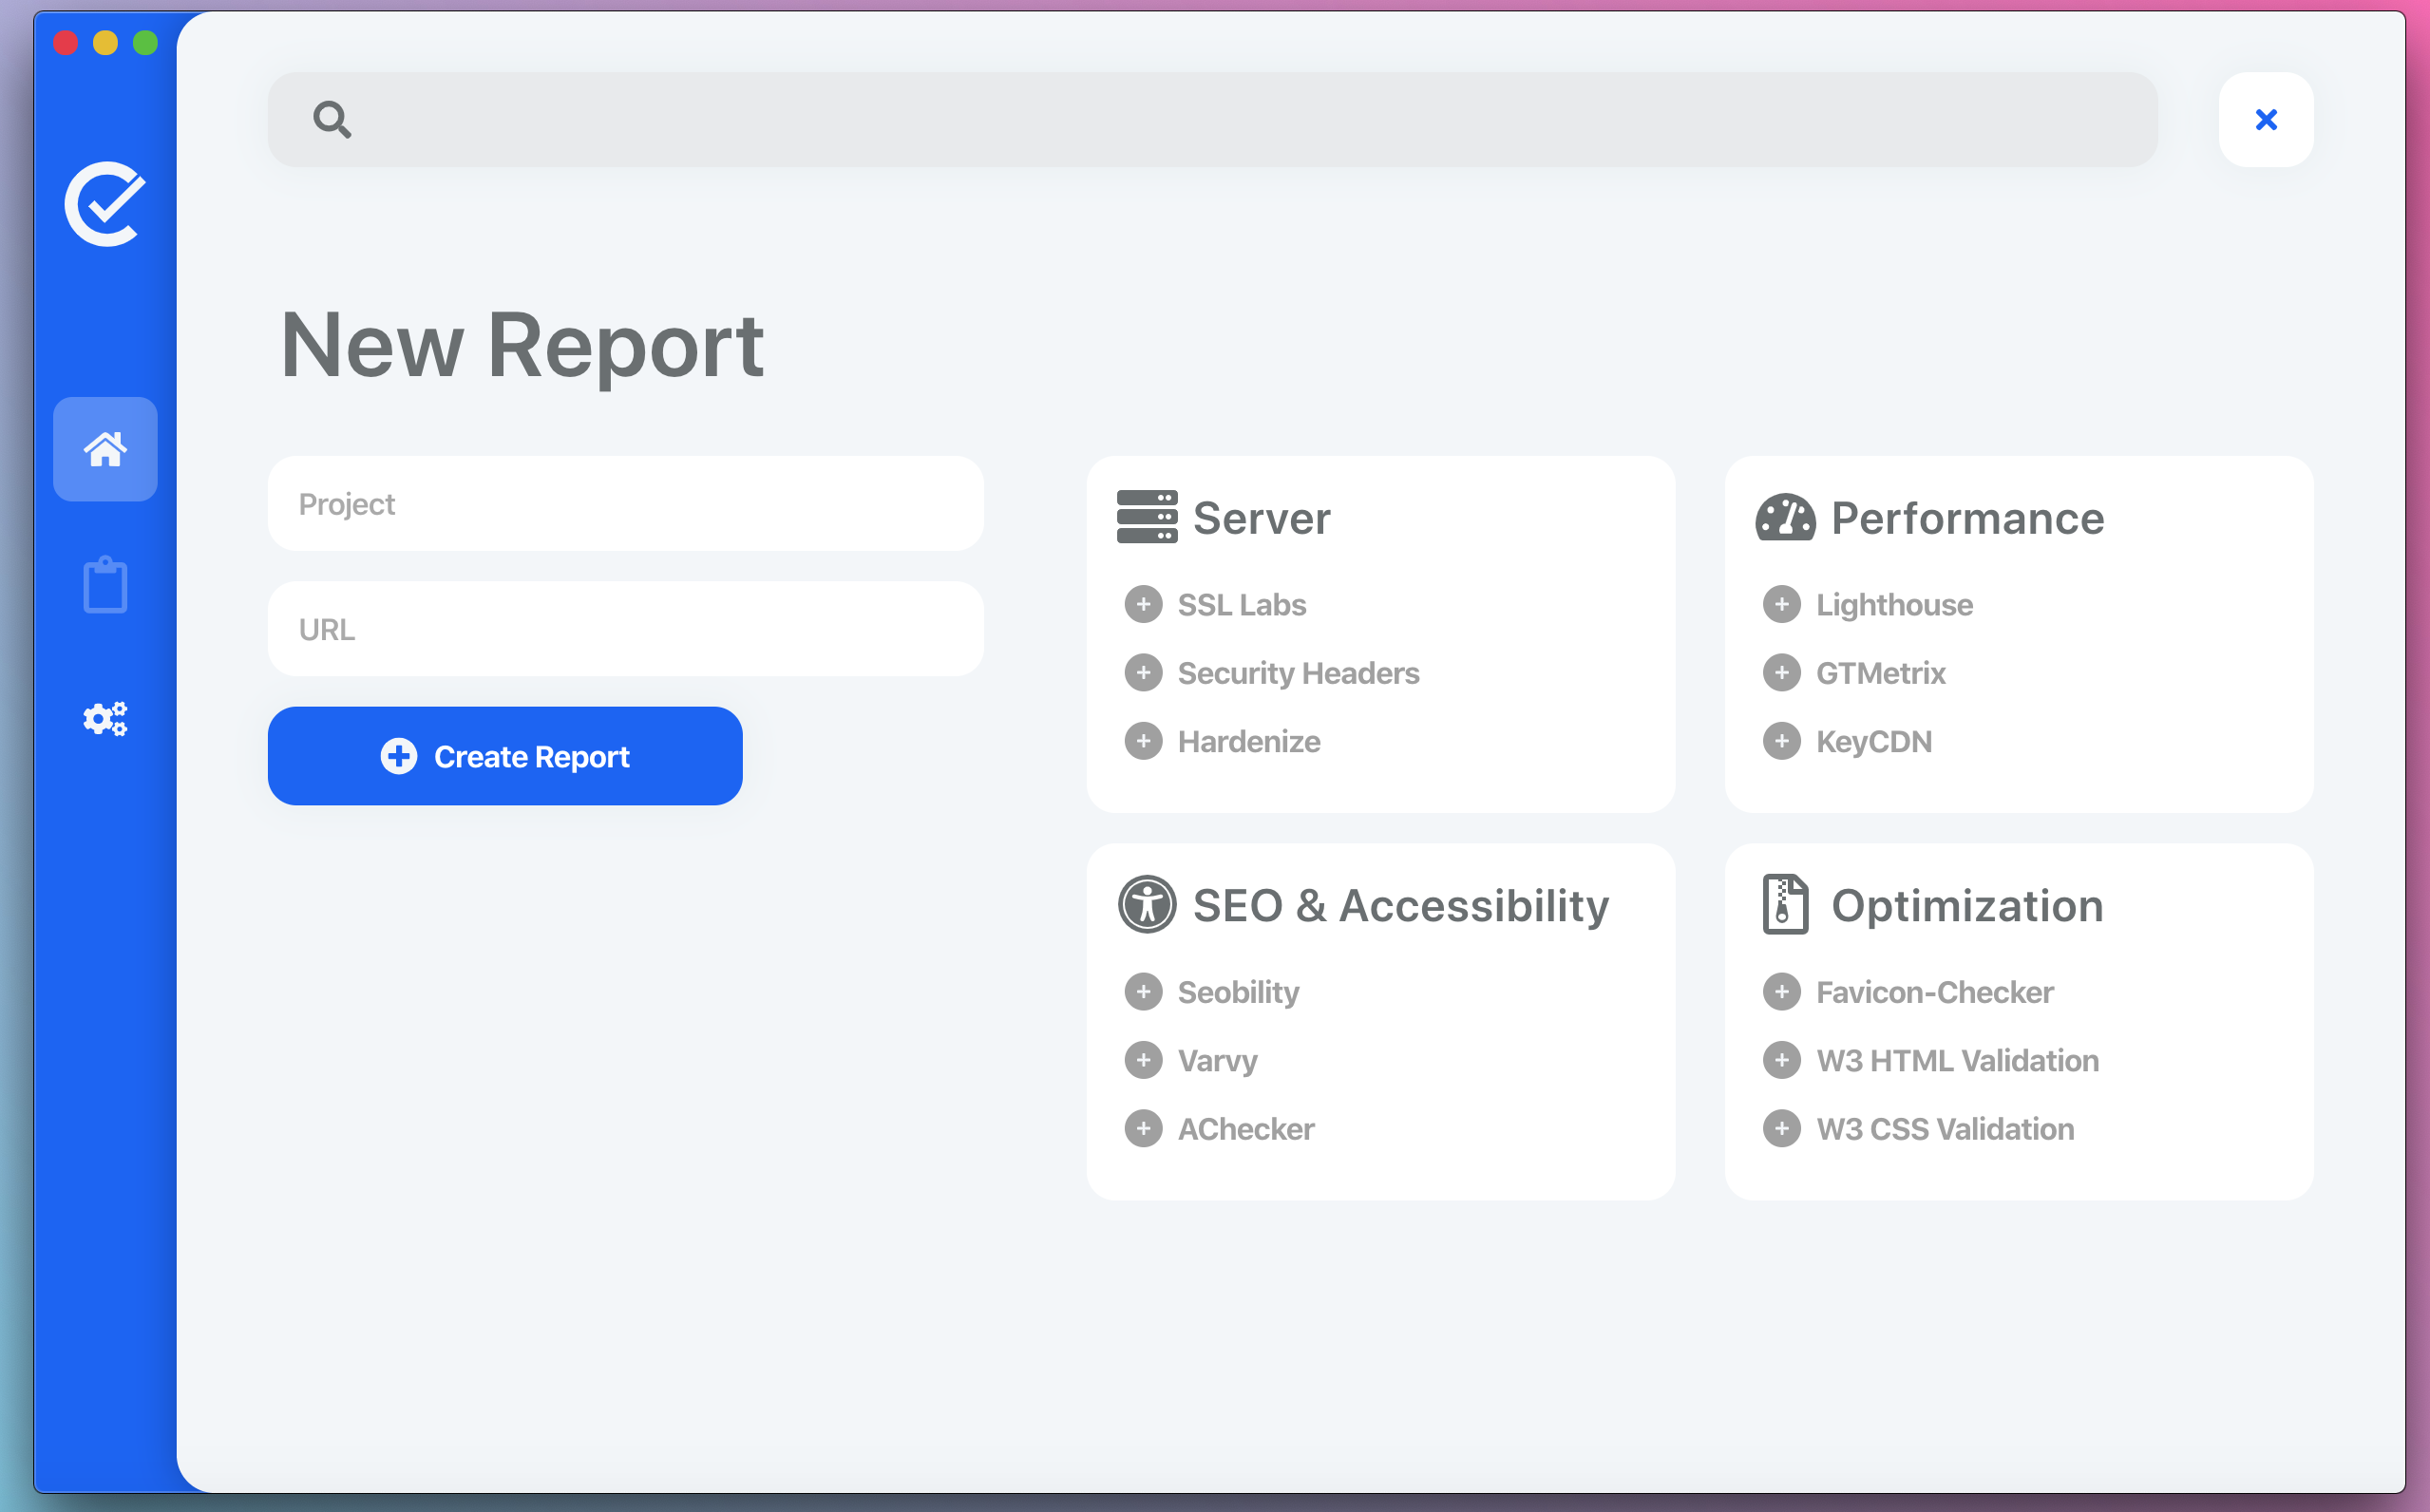Click the magnifying glass search icon

click(x=332, y=120)
